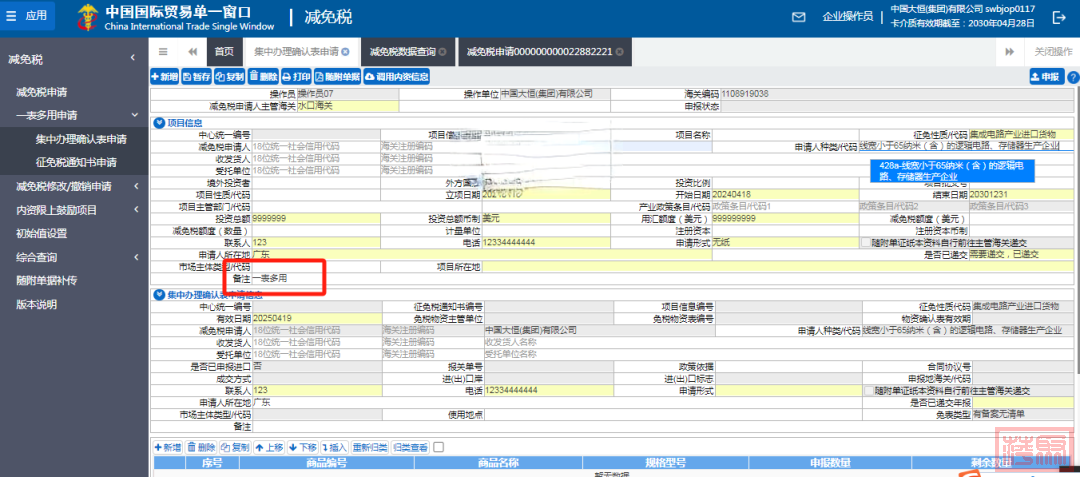Collapse the 减免税 sidebar header
Image resolution: width=1080 pixels, height=477 pixels.
(133, 59)
